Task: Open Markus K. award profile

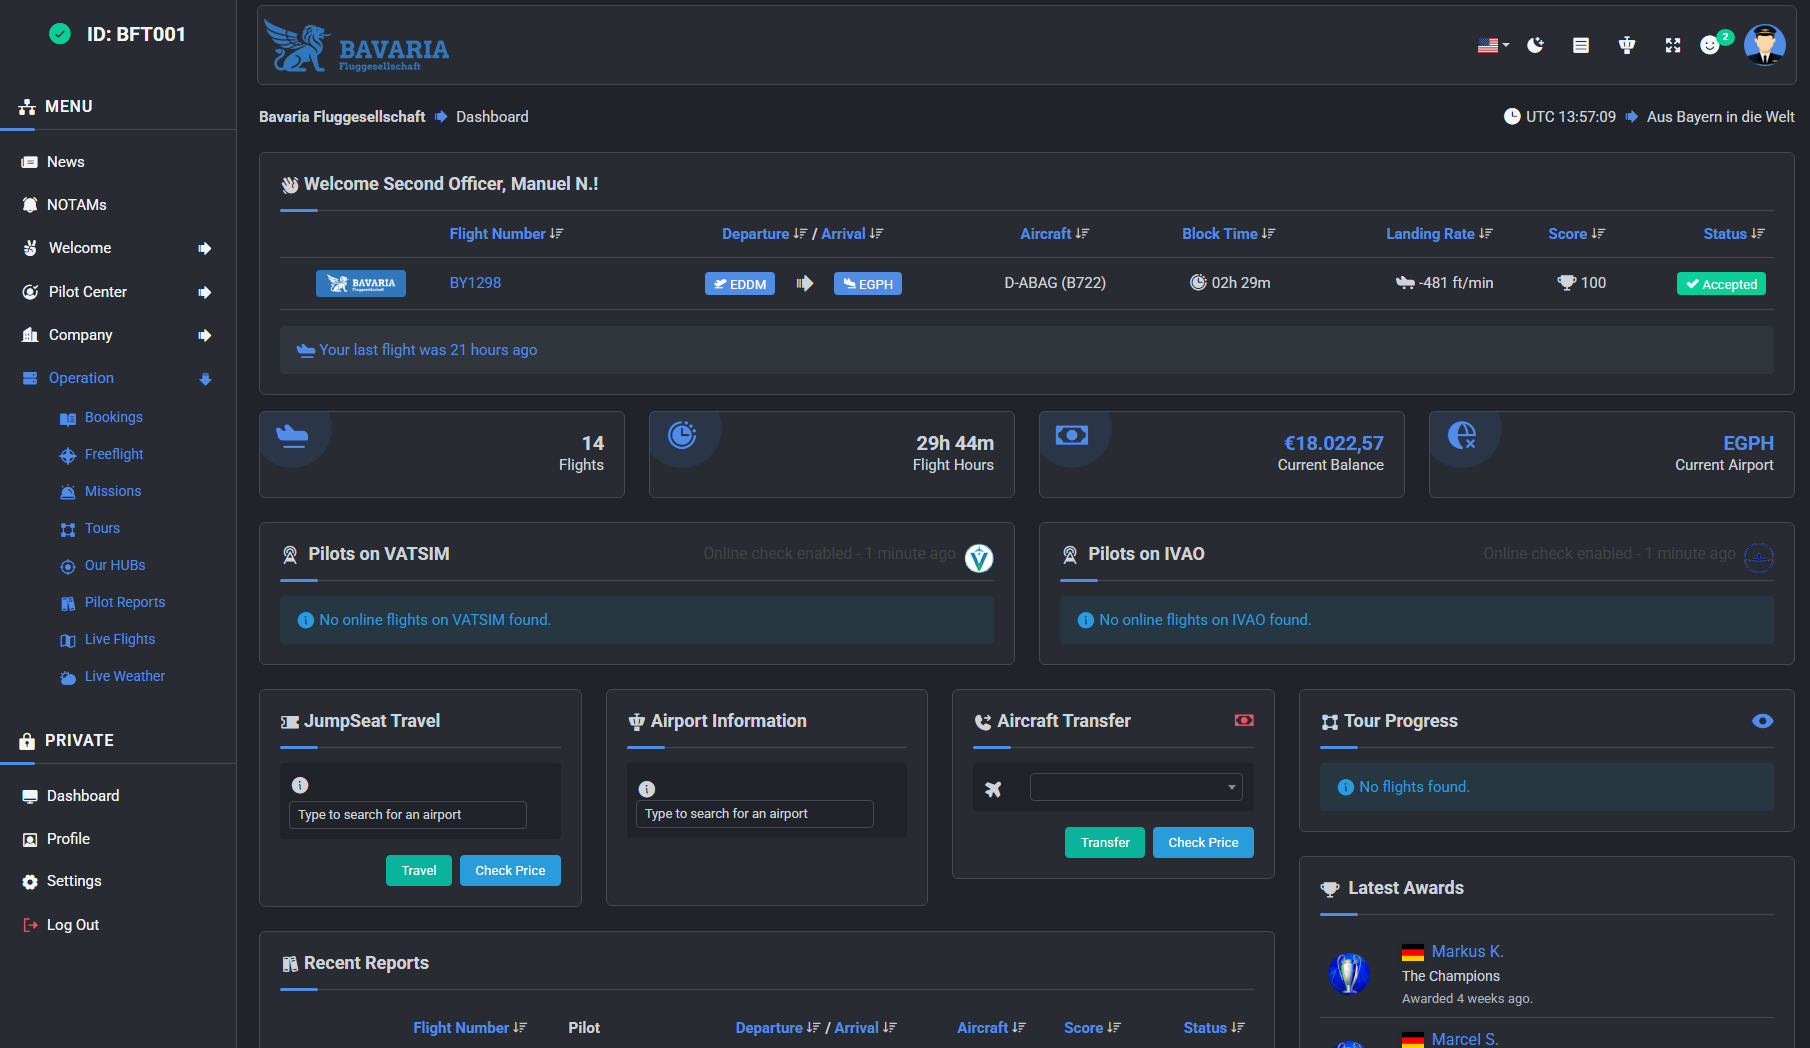Action: click(1467, 951)
